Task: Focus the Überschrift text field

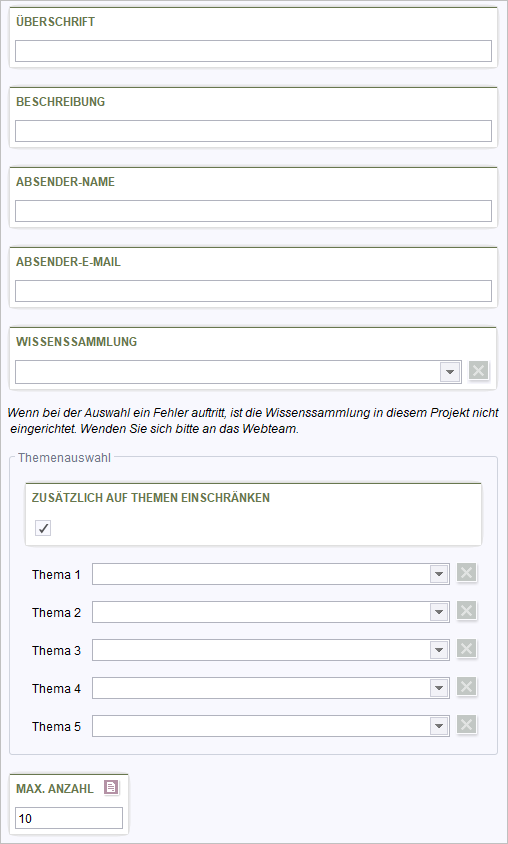Action: point(253,51)
